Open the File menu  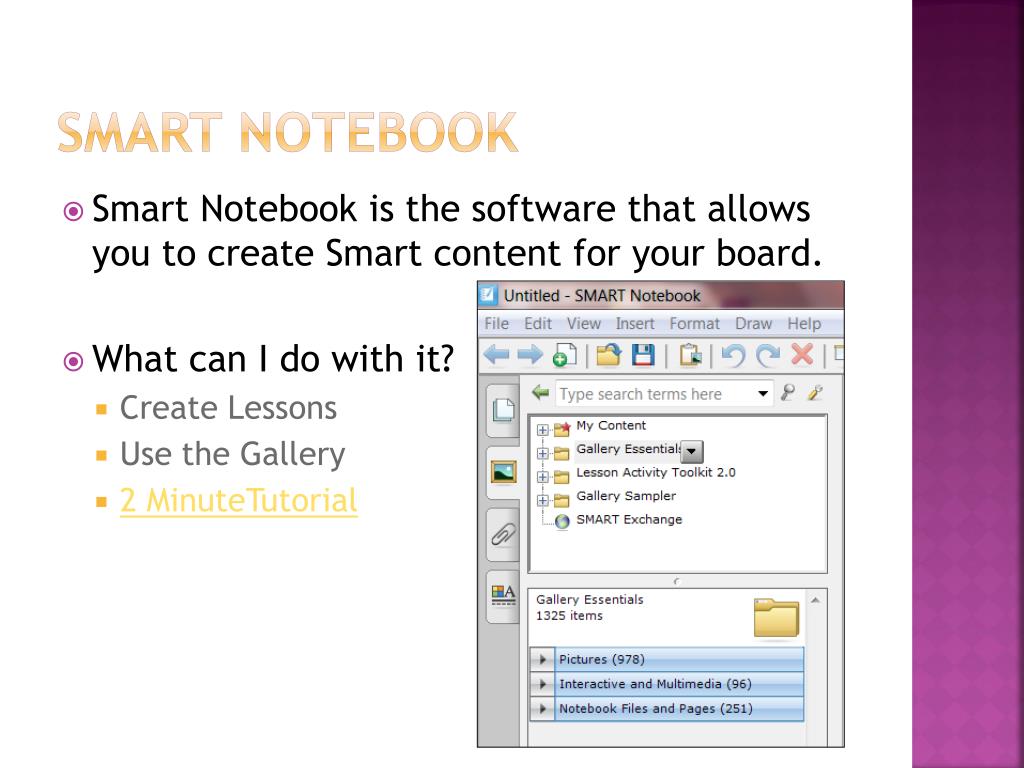pyautogui.click(x=496, y=323)
